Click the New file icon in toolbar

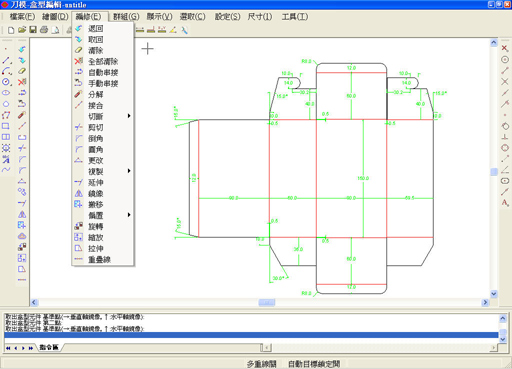(11, 30)
